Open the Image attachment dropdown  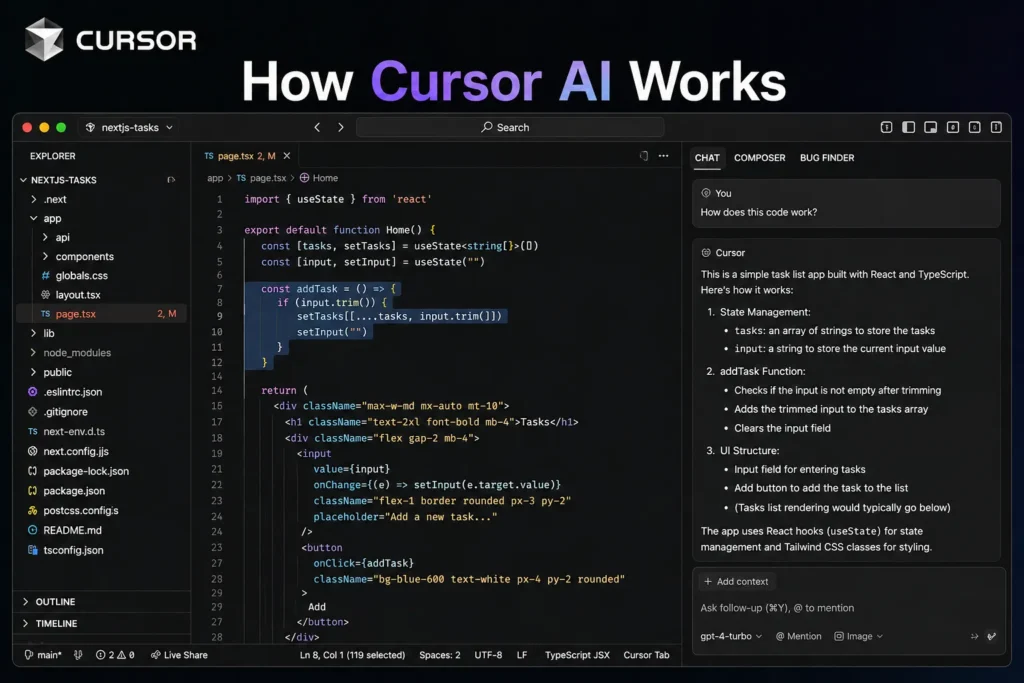click(x=858, y=637)
